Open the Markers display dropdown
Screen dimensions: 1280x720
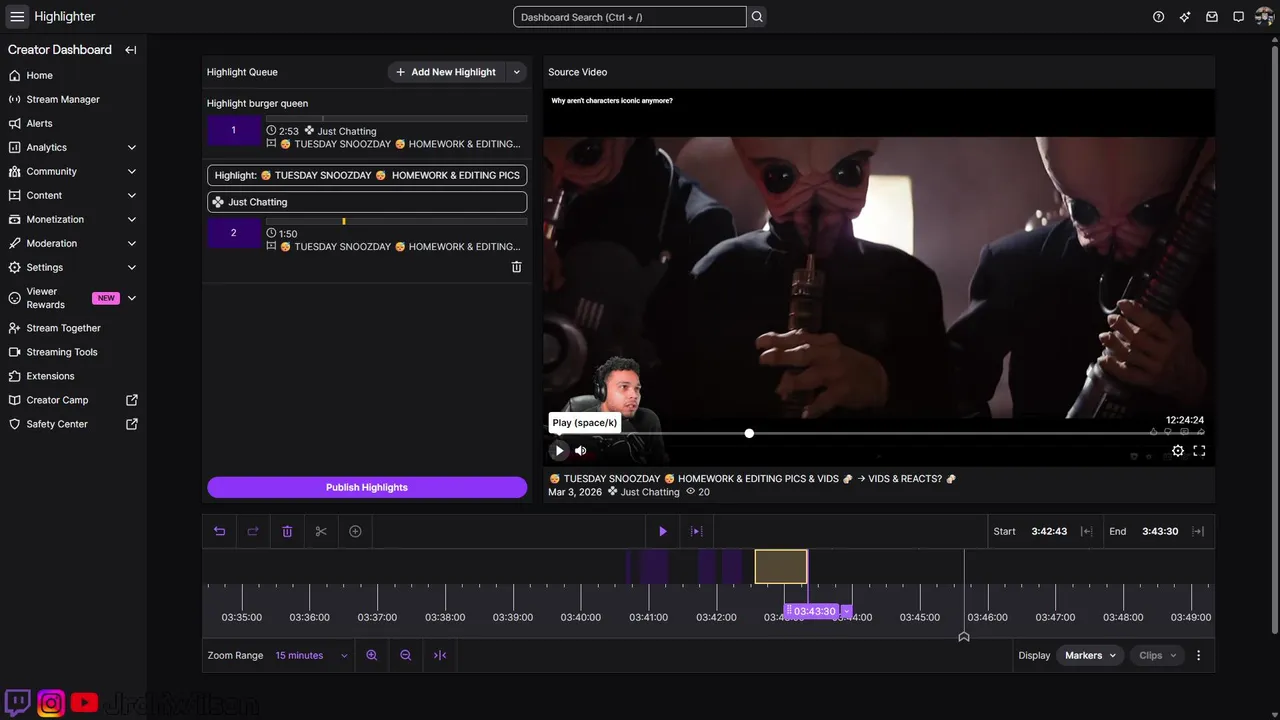1090,655
